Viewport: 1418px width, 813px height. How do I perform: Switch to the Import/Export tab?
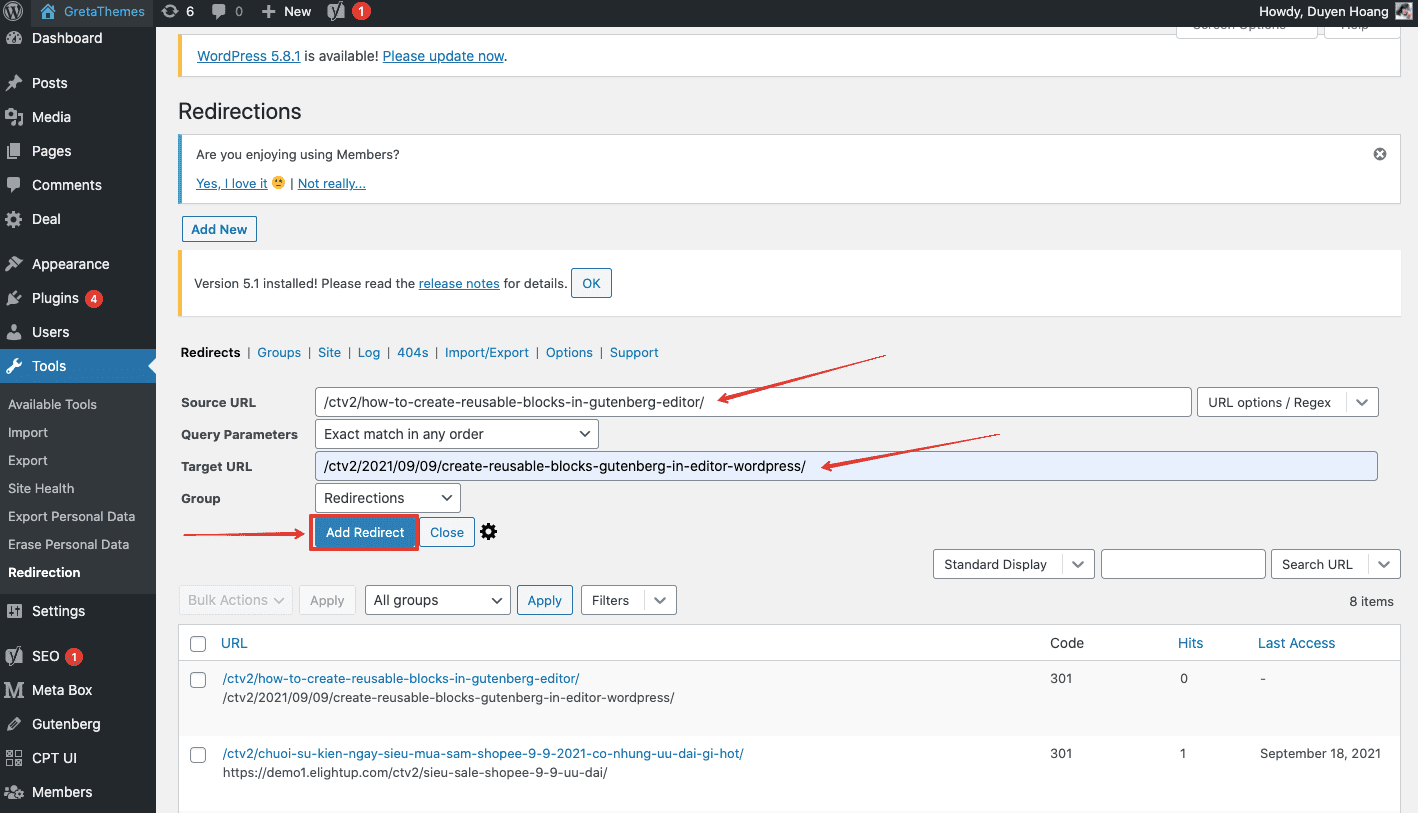(x=487, y=353)
